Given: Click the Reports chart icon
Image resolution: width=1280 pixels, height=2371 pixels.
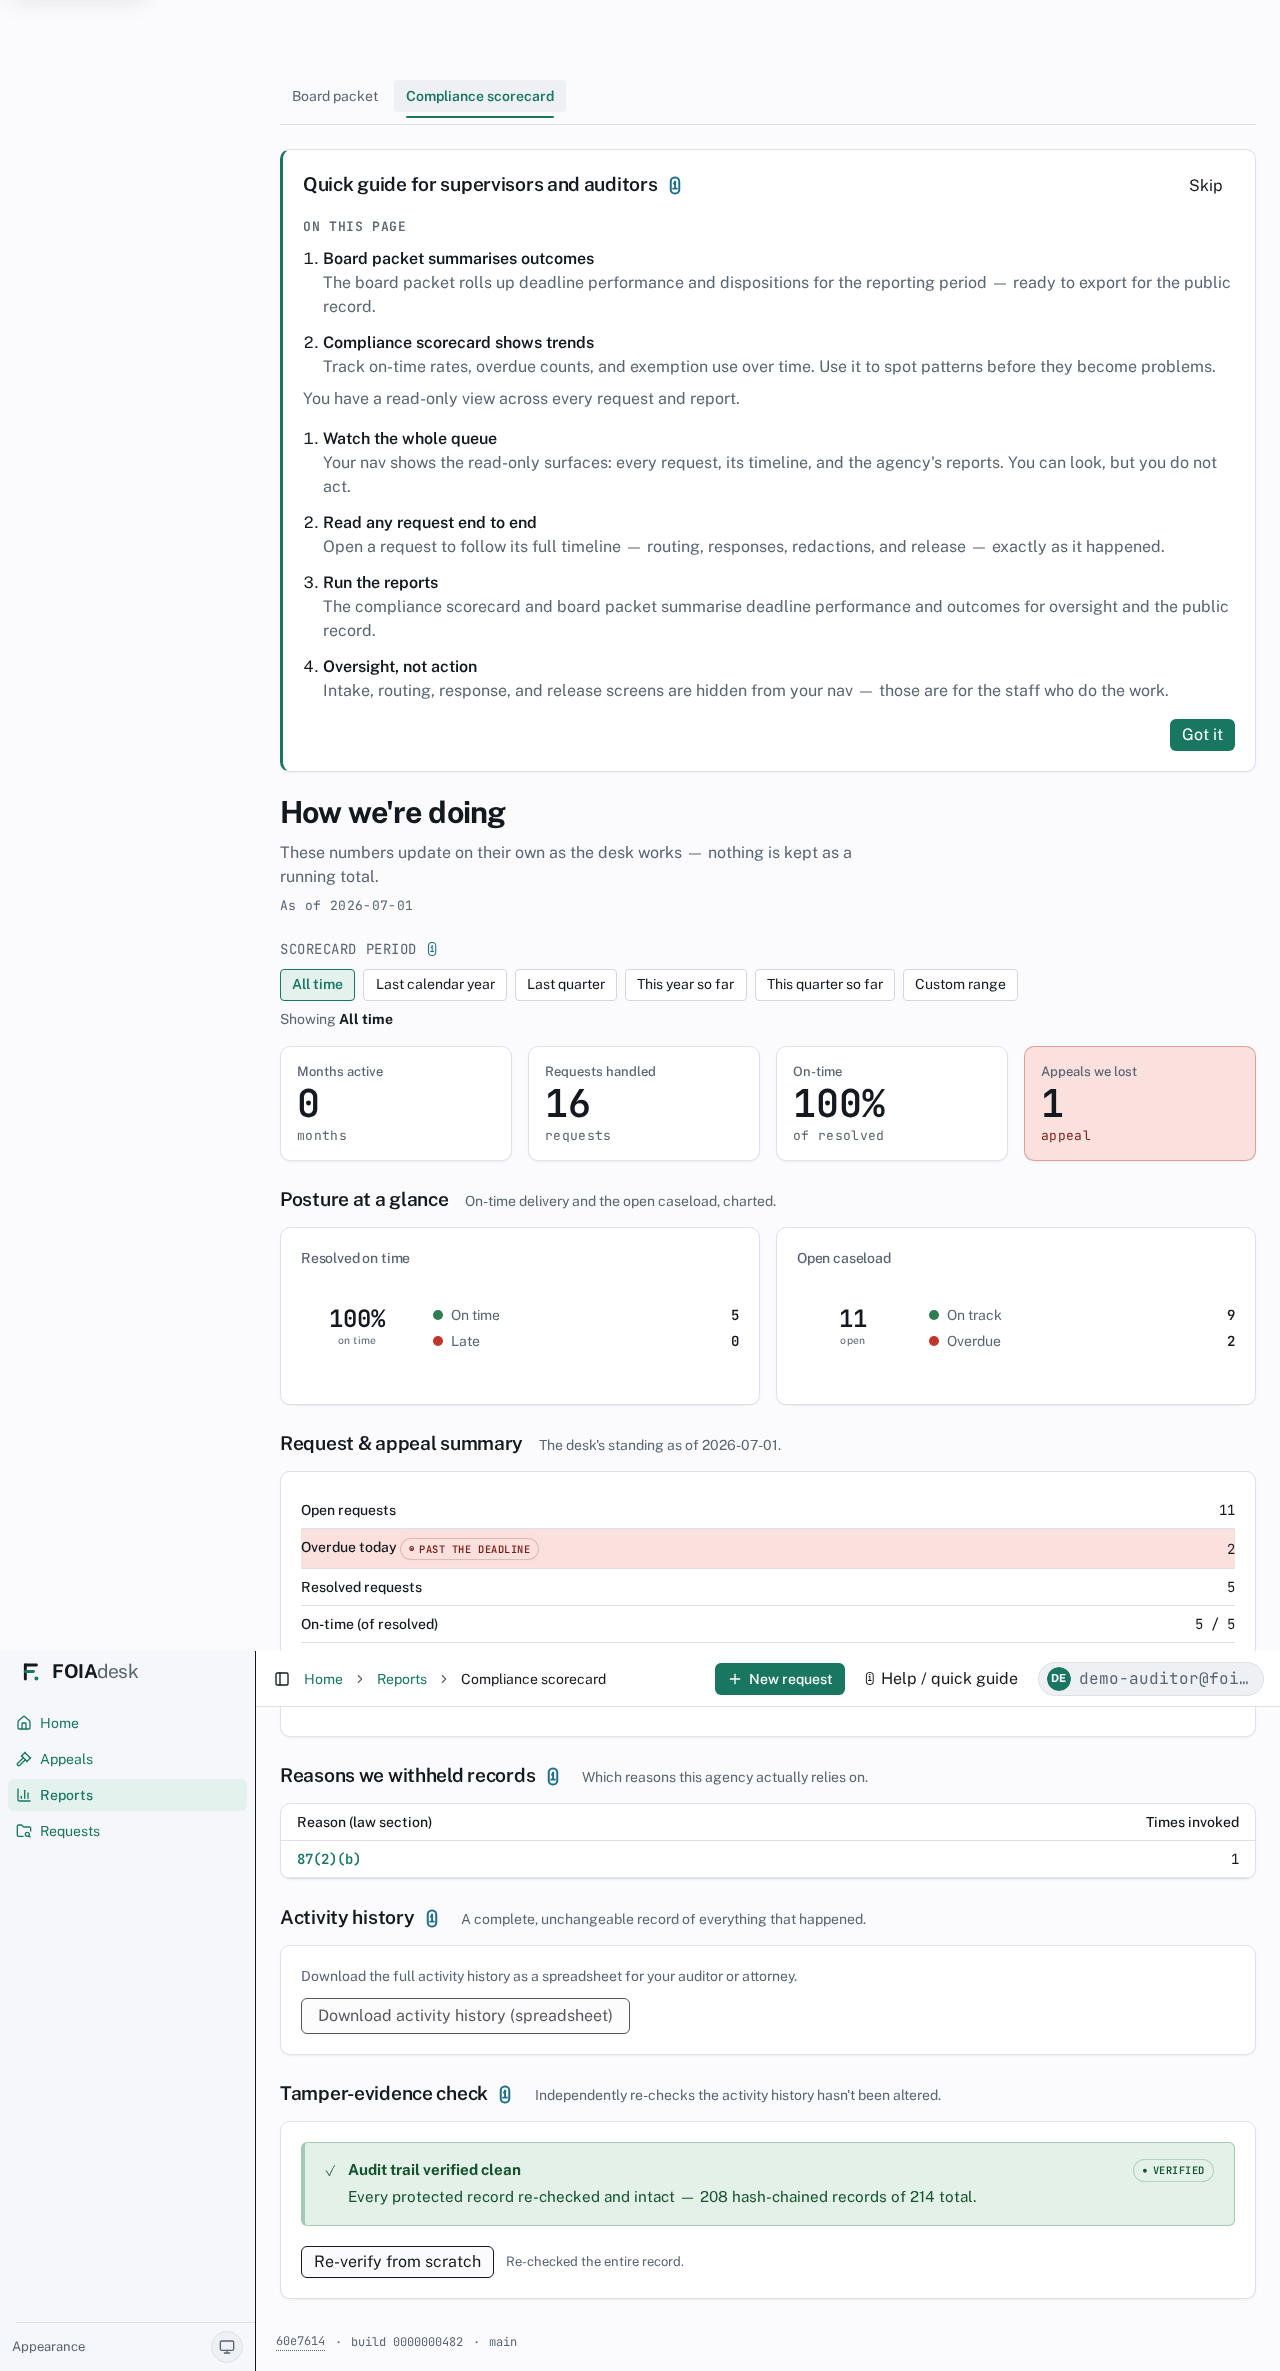Looking at the screenshot, I should tap(24, 1795).
